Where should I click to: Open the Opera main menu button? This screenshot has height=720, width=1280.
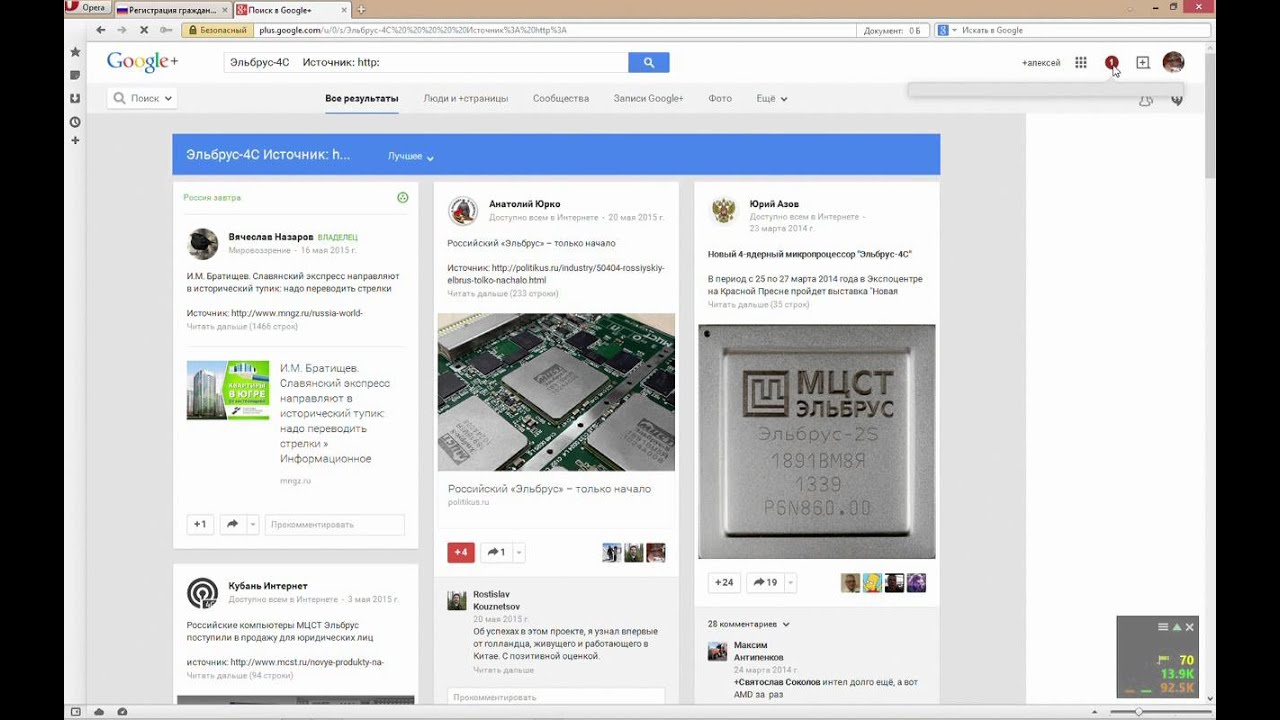(87, 8)
